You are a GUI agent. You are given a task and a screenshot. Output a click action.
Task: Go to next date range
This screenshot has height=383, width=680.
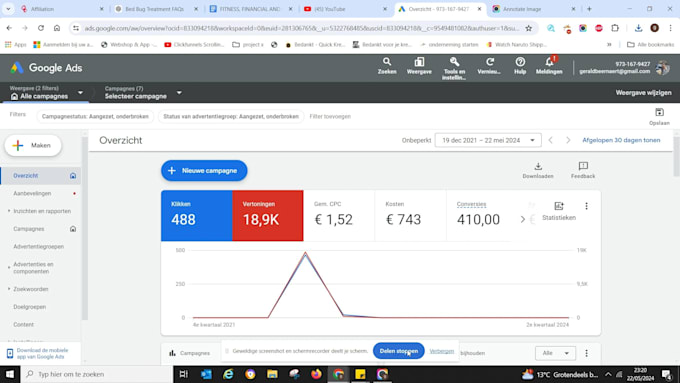568,140
